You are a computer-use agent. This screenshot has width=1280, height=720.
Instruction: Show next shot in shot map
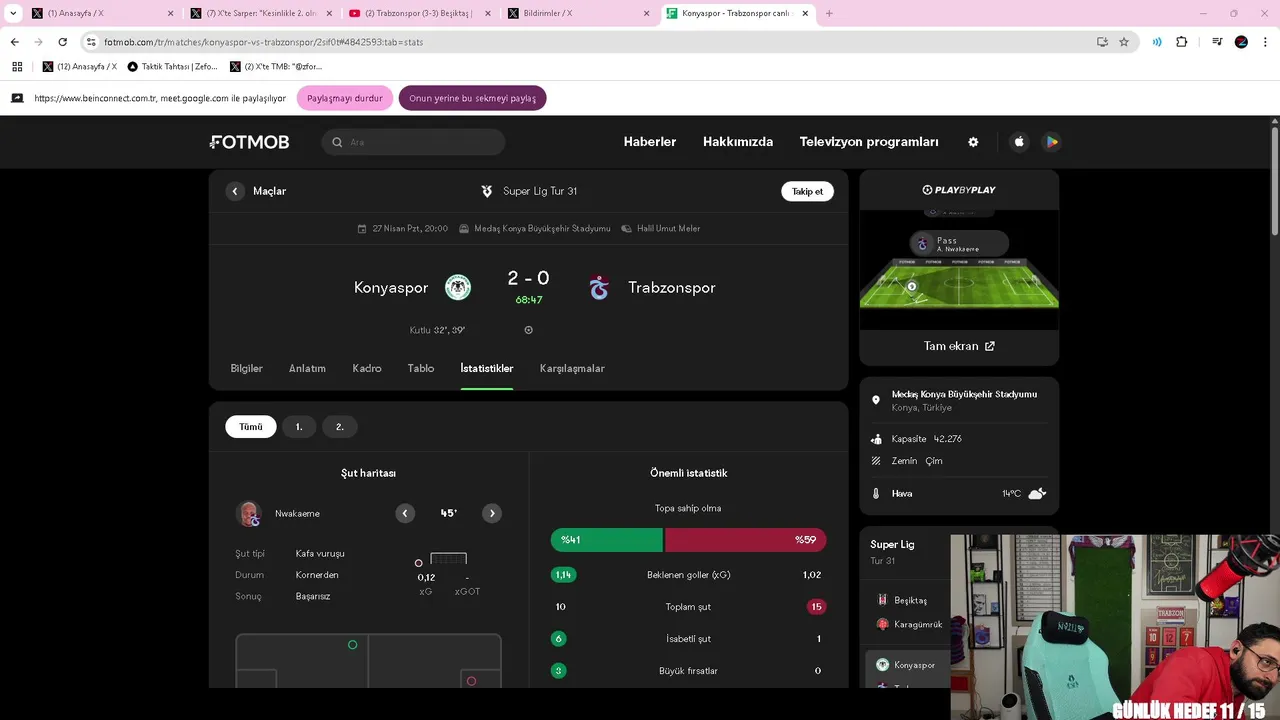pos(492,513)
